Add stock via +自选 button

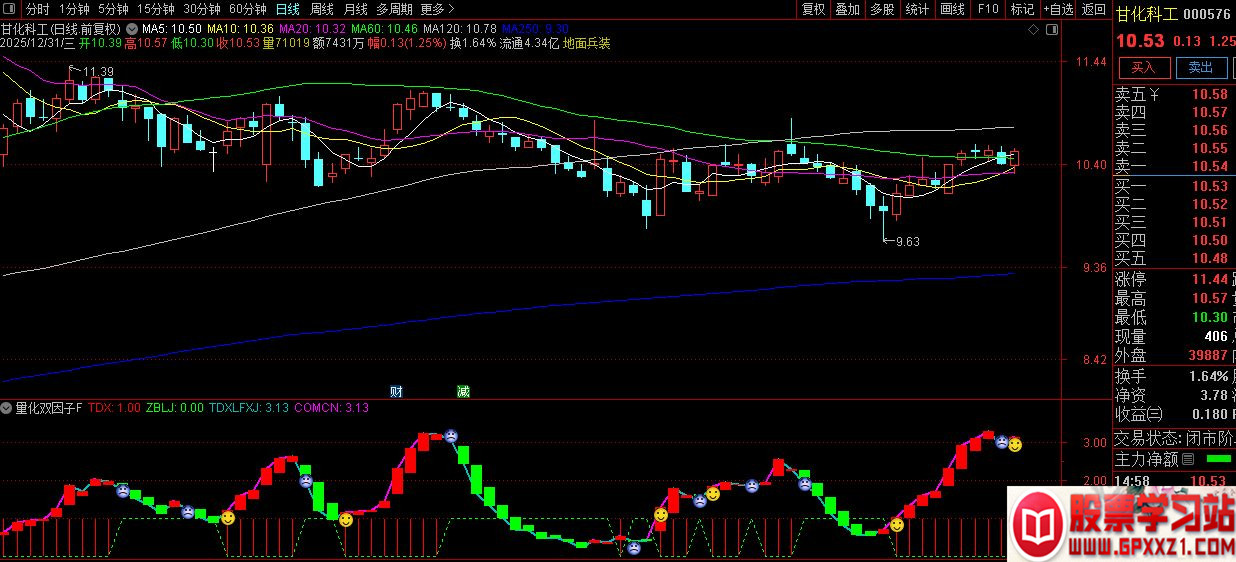(1057, 9)
